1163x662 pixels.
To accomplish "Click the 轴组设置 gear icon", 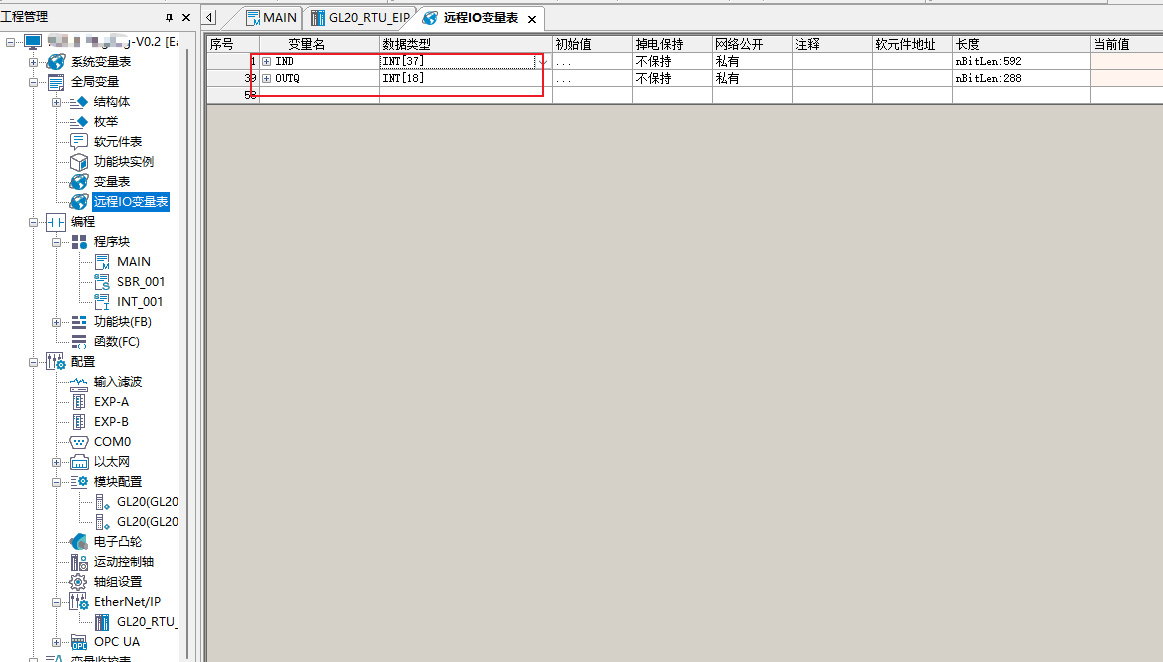I will coord(79,582).
